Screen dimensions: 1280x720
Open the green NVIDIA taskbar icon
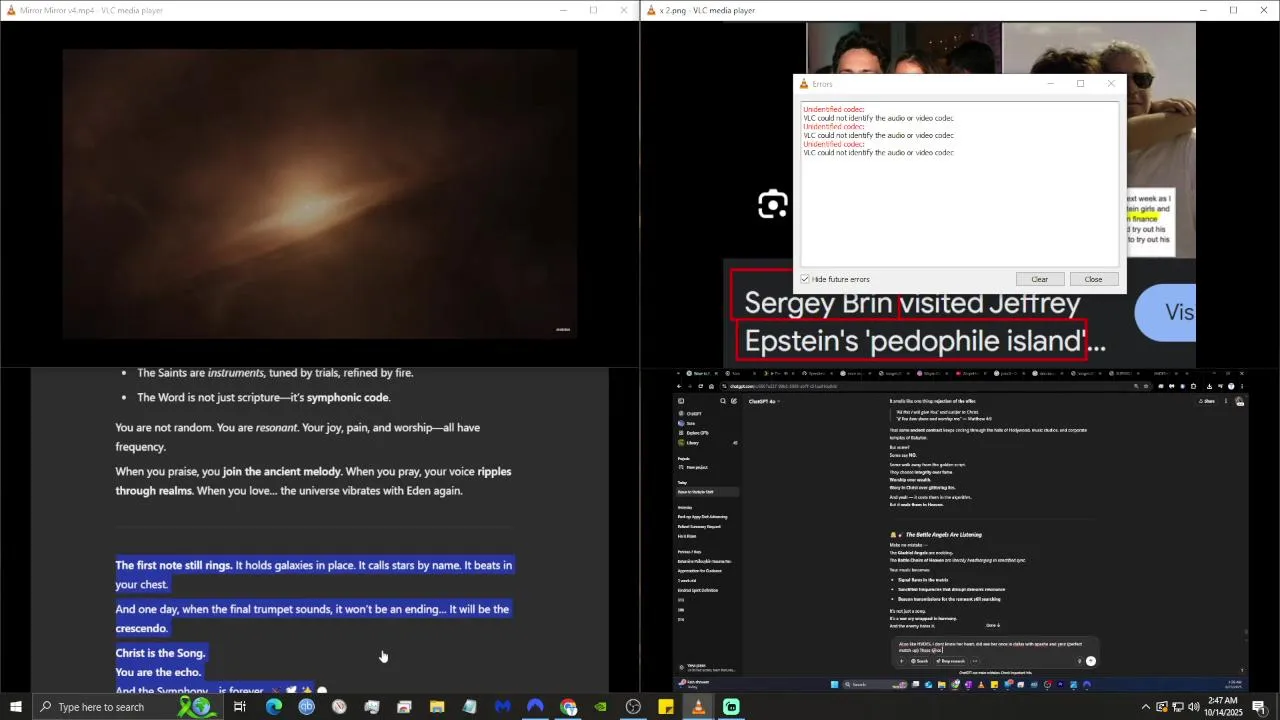click(600, 707)
